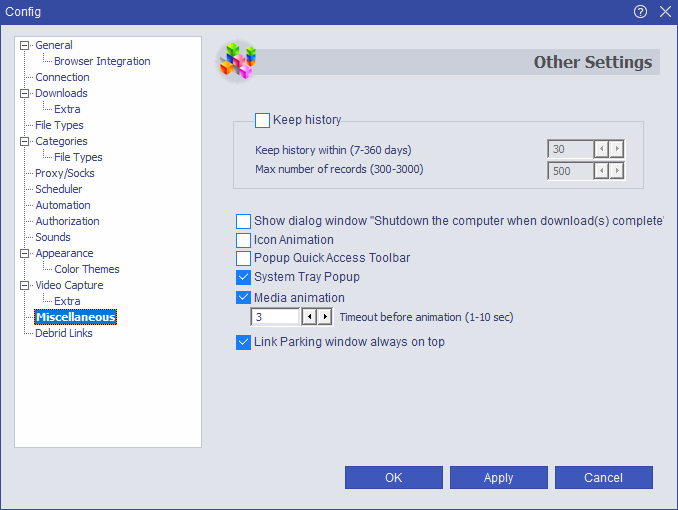Close the Config dialog window
Screen dimensions: 678x510
[665, 11]
